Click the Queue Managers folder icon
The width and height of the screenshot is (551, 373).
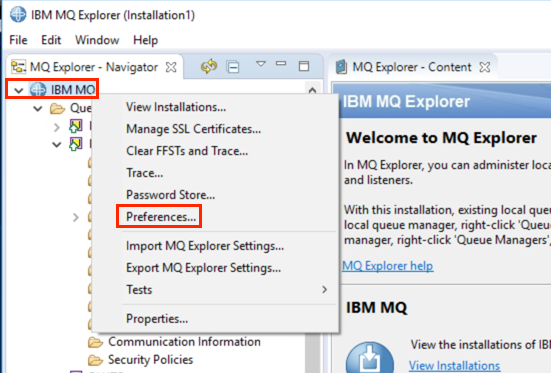click(x=57, y=109)
